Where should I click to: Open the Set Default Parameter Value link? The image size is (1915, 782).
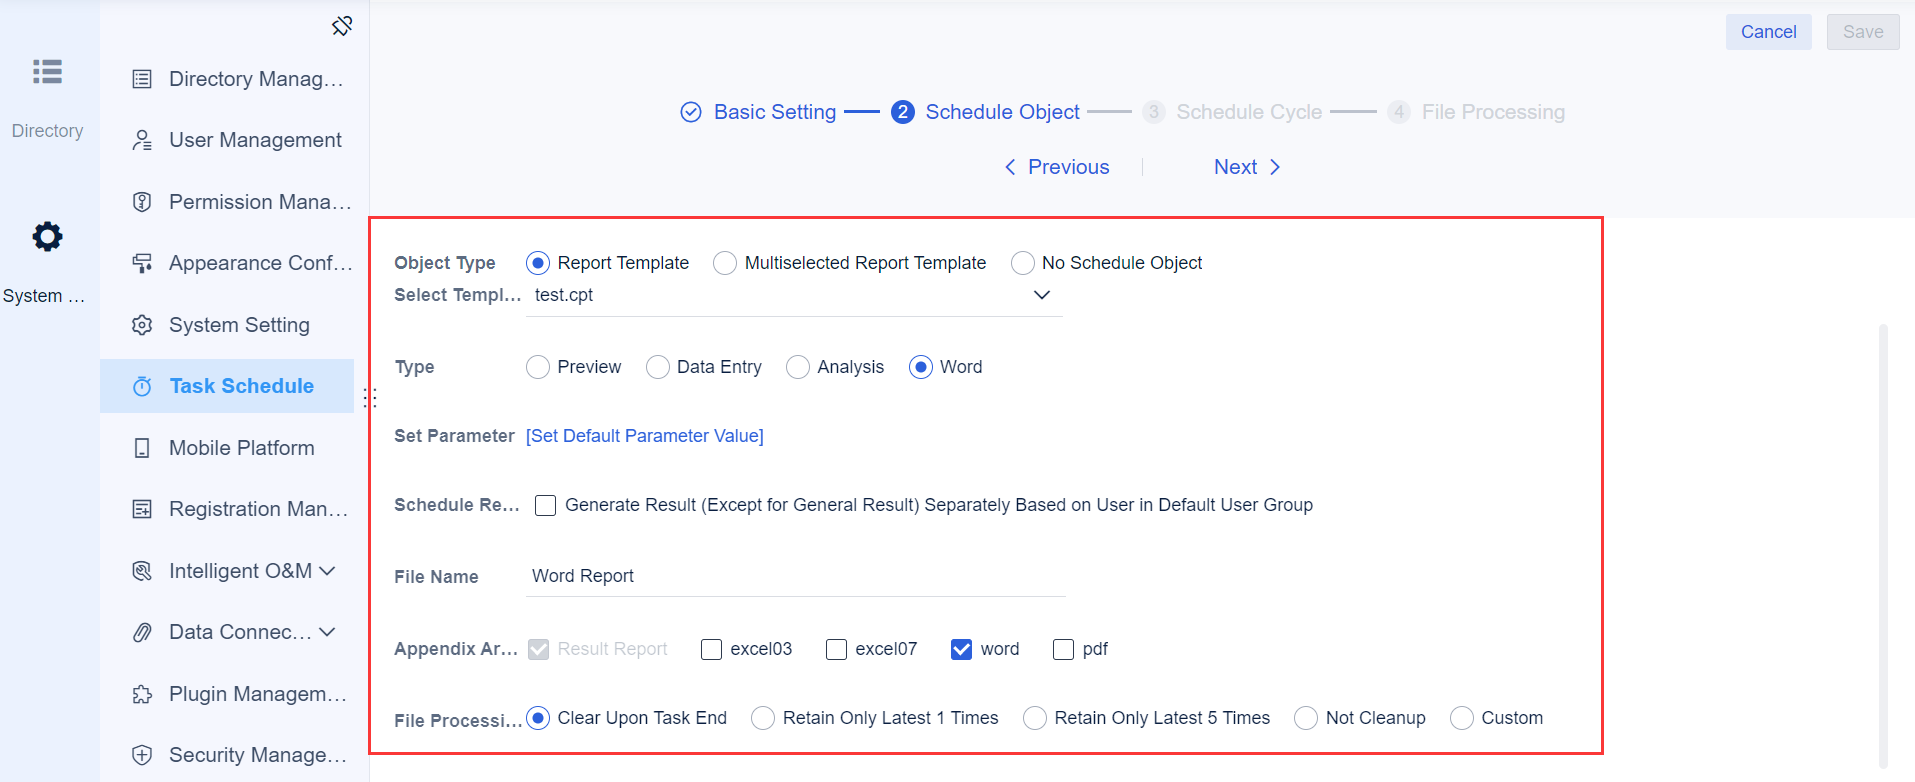(x=645, y=436)
